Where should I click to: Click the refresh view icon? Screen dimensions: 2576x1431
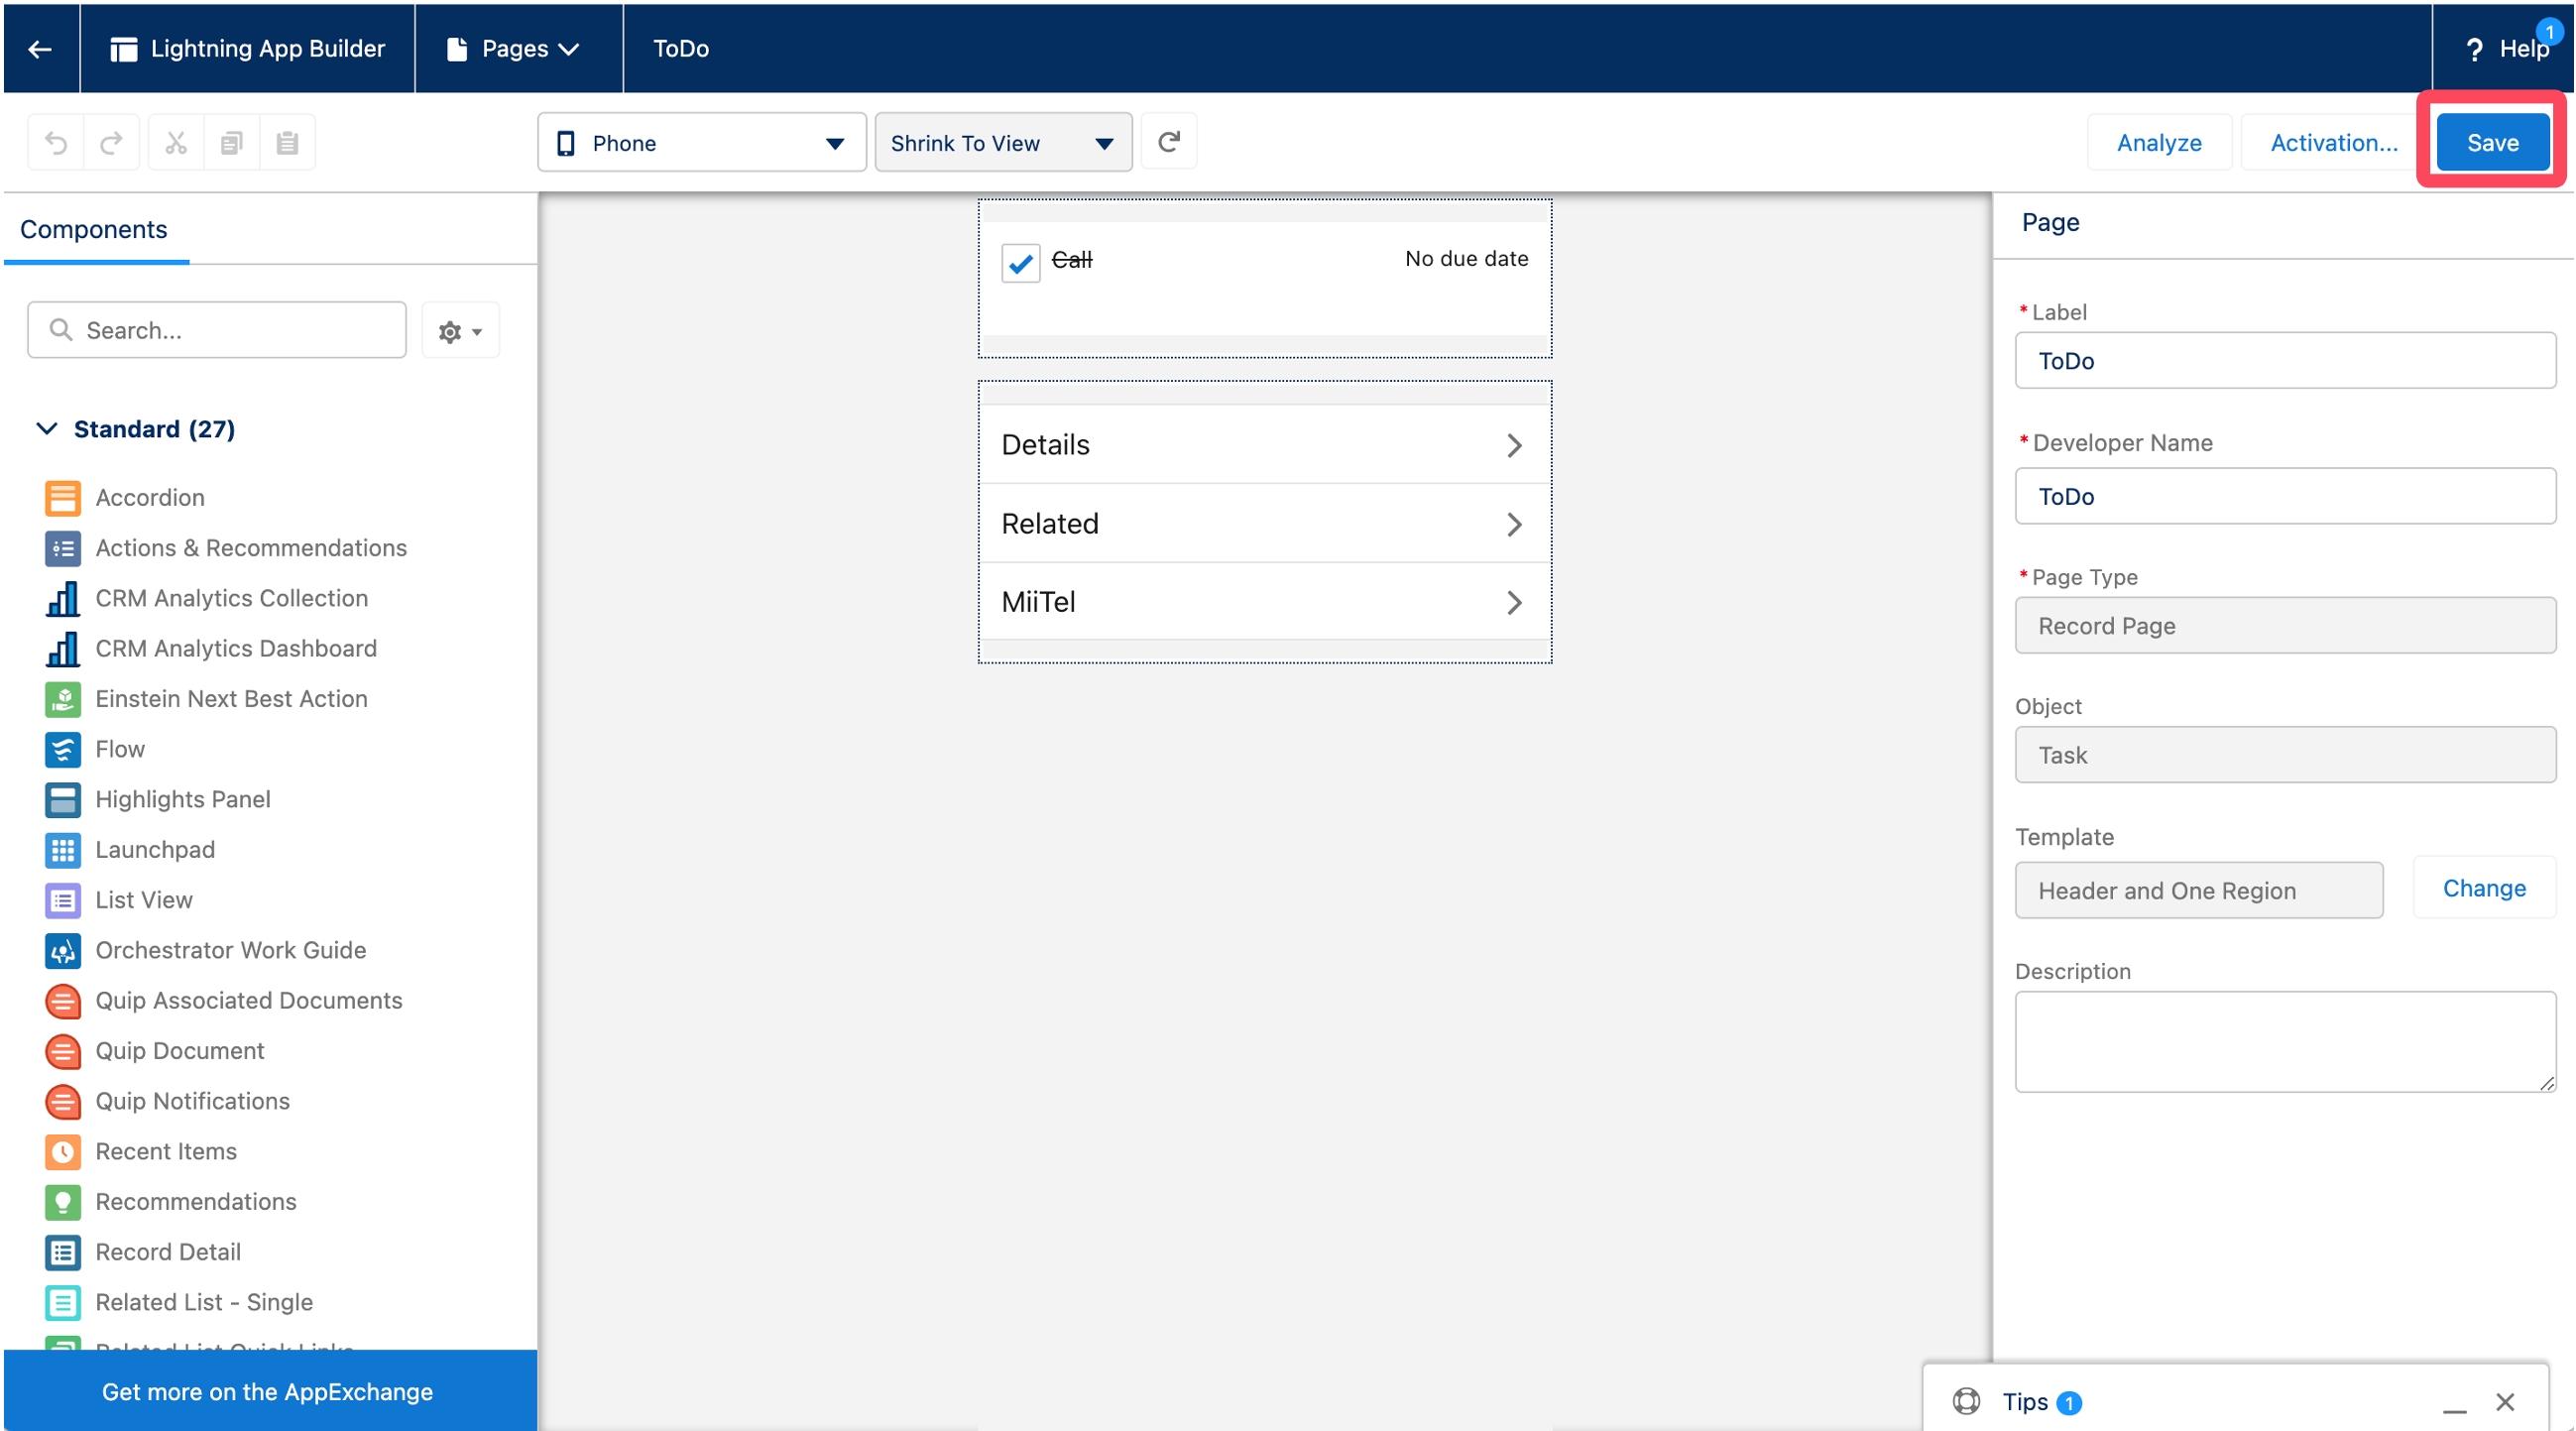1169,142
